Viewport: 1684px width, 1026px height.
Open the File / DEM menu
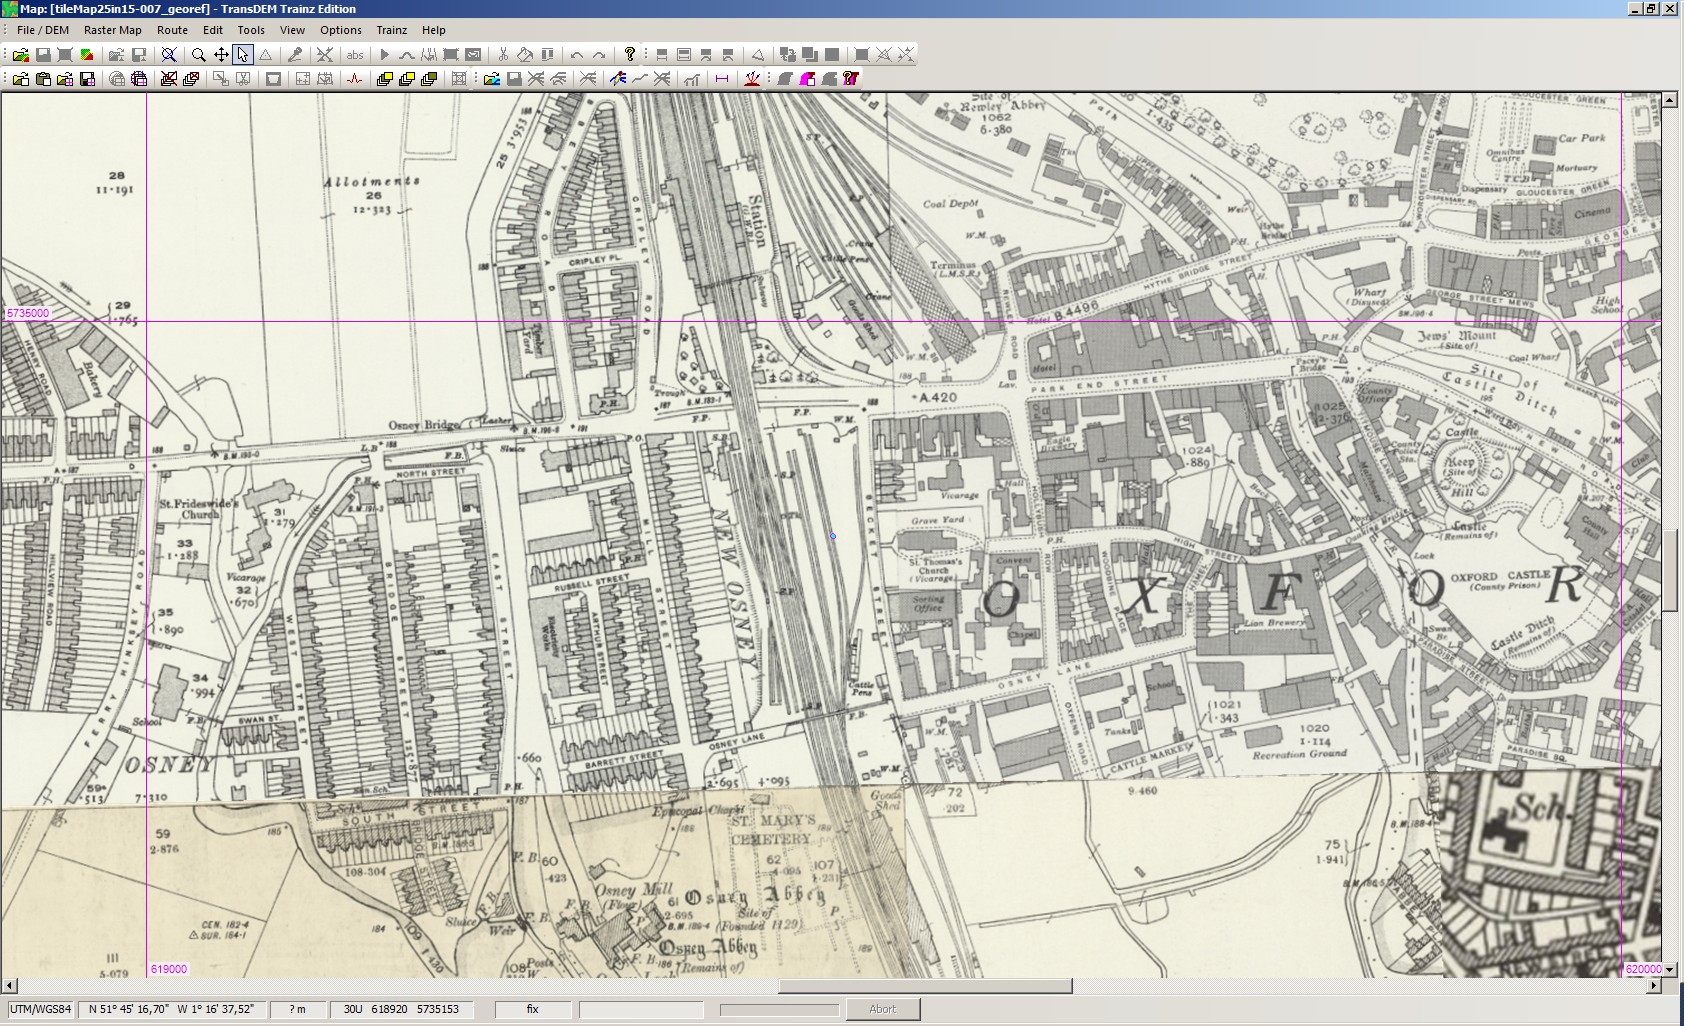pos(43,30)
